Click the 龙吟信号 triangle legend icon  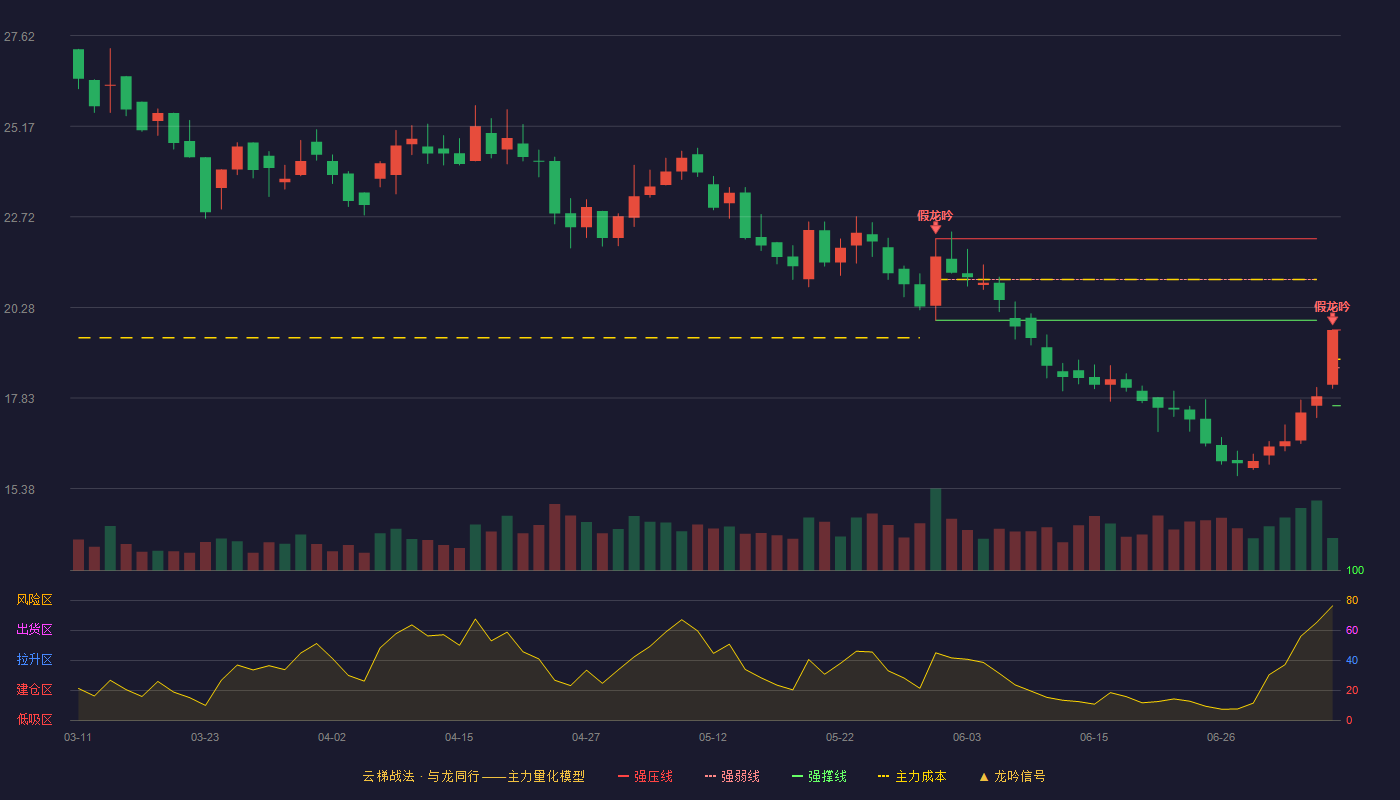pos(983,776)
